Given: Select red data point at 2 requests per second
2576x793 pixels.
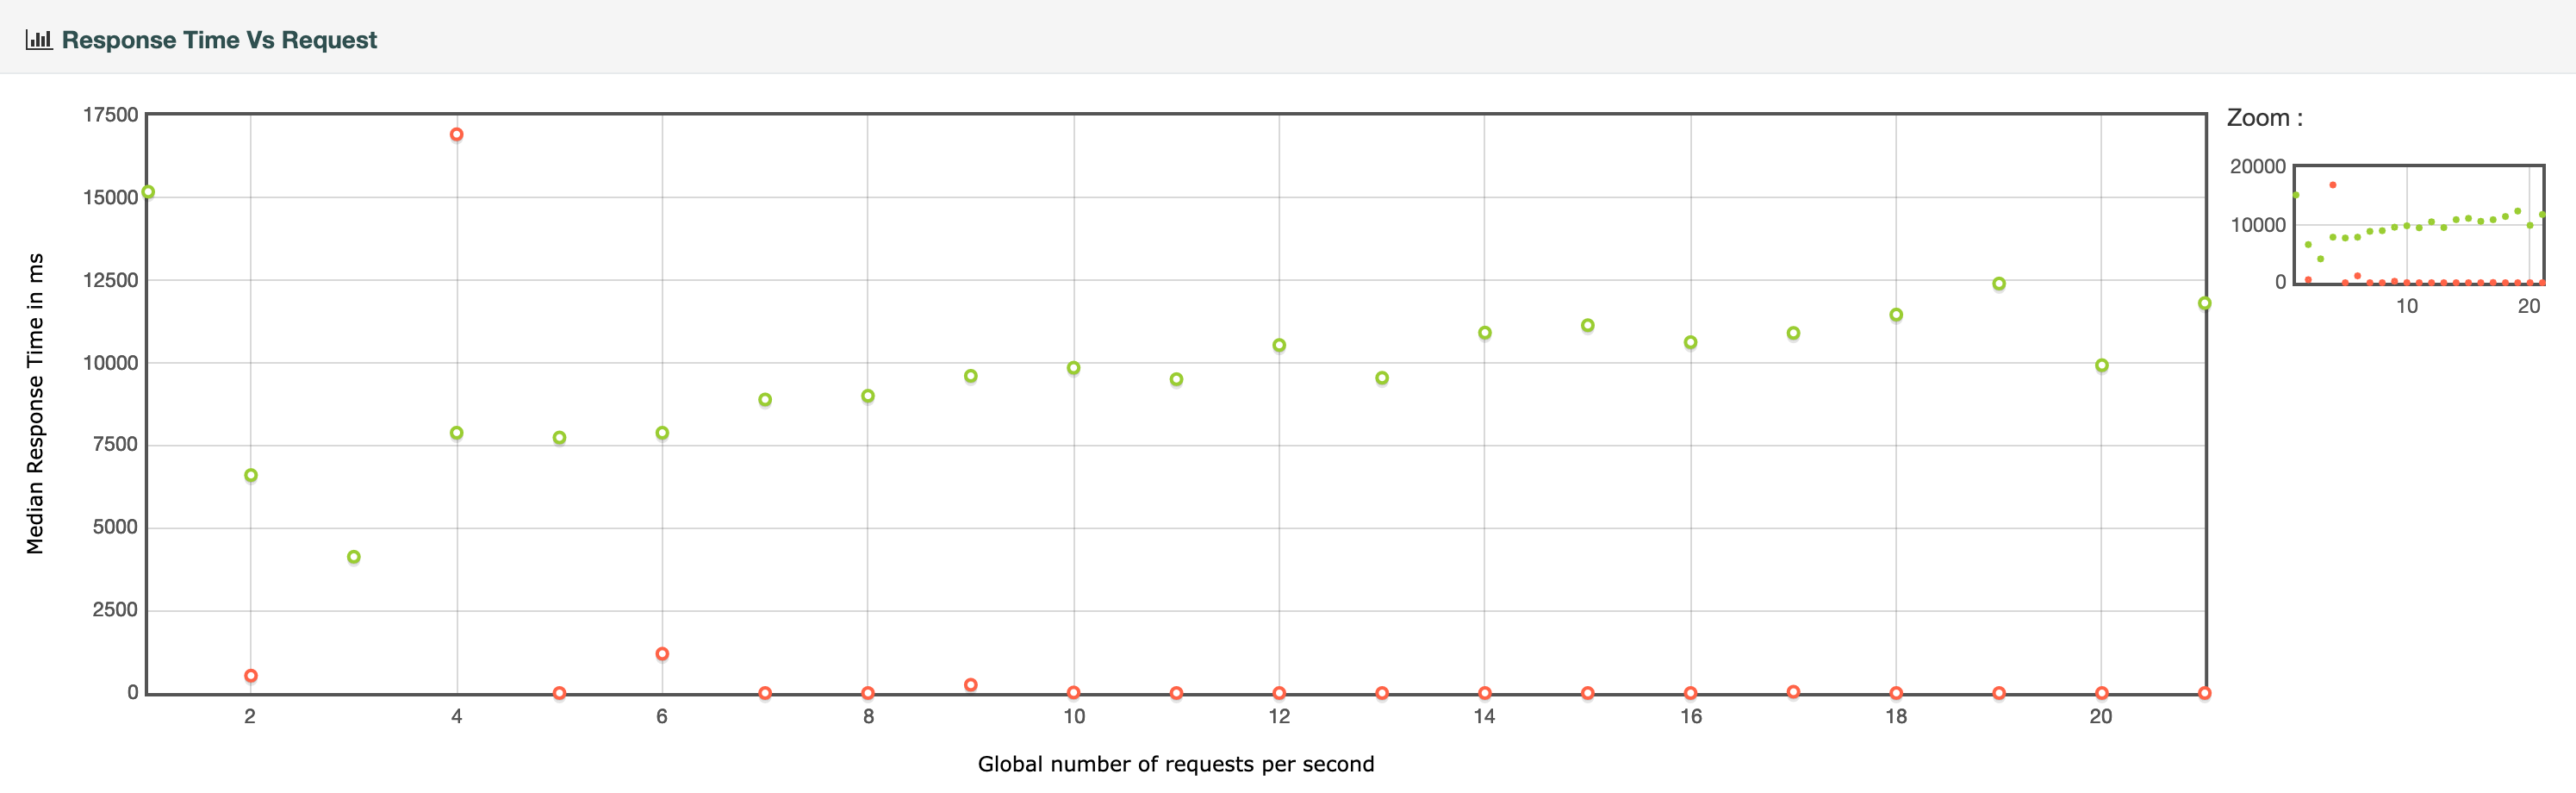Looking at the screenshot, I should tap(251, 676).
